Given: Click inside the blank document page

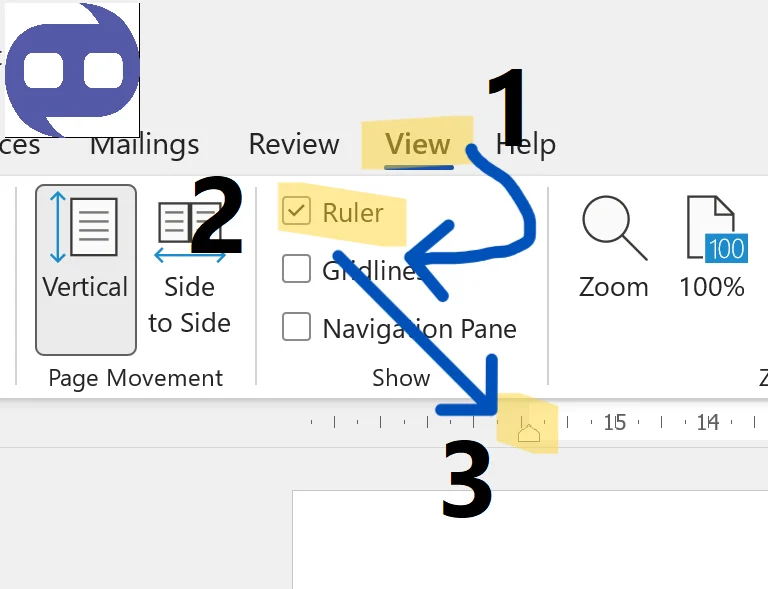Looking at the screenshot, I should coord(530,540).
